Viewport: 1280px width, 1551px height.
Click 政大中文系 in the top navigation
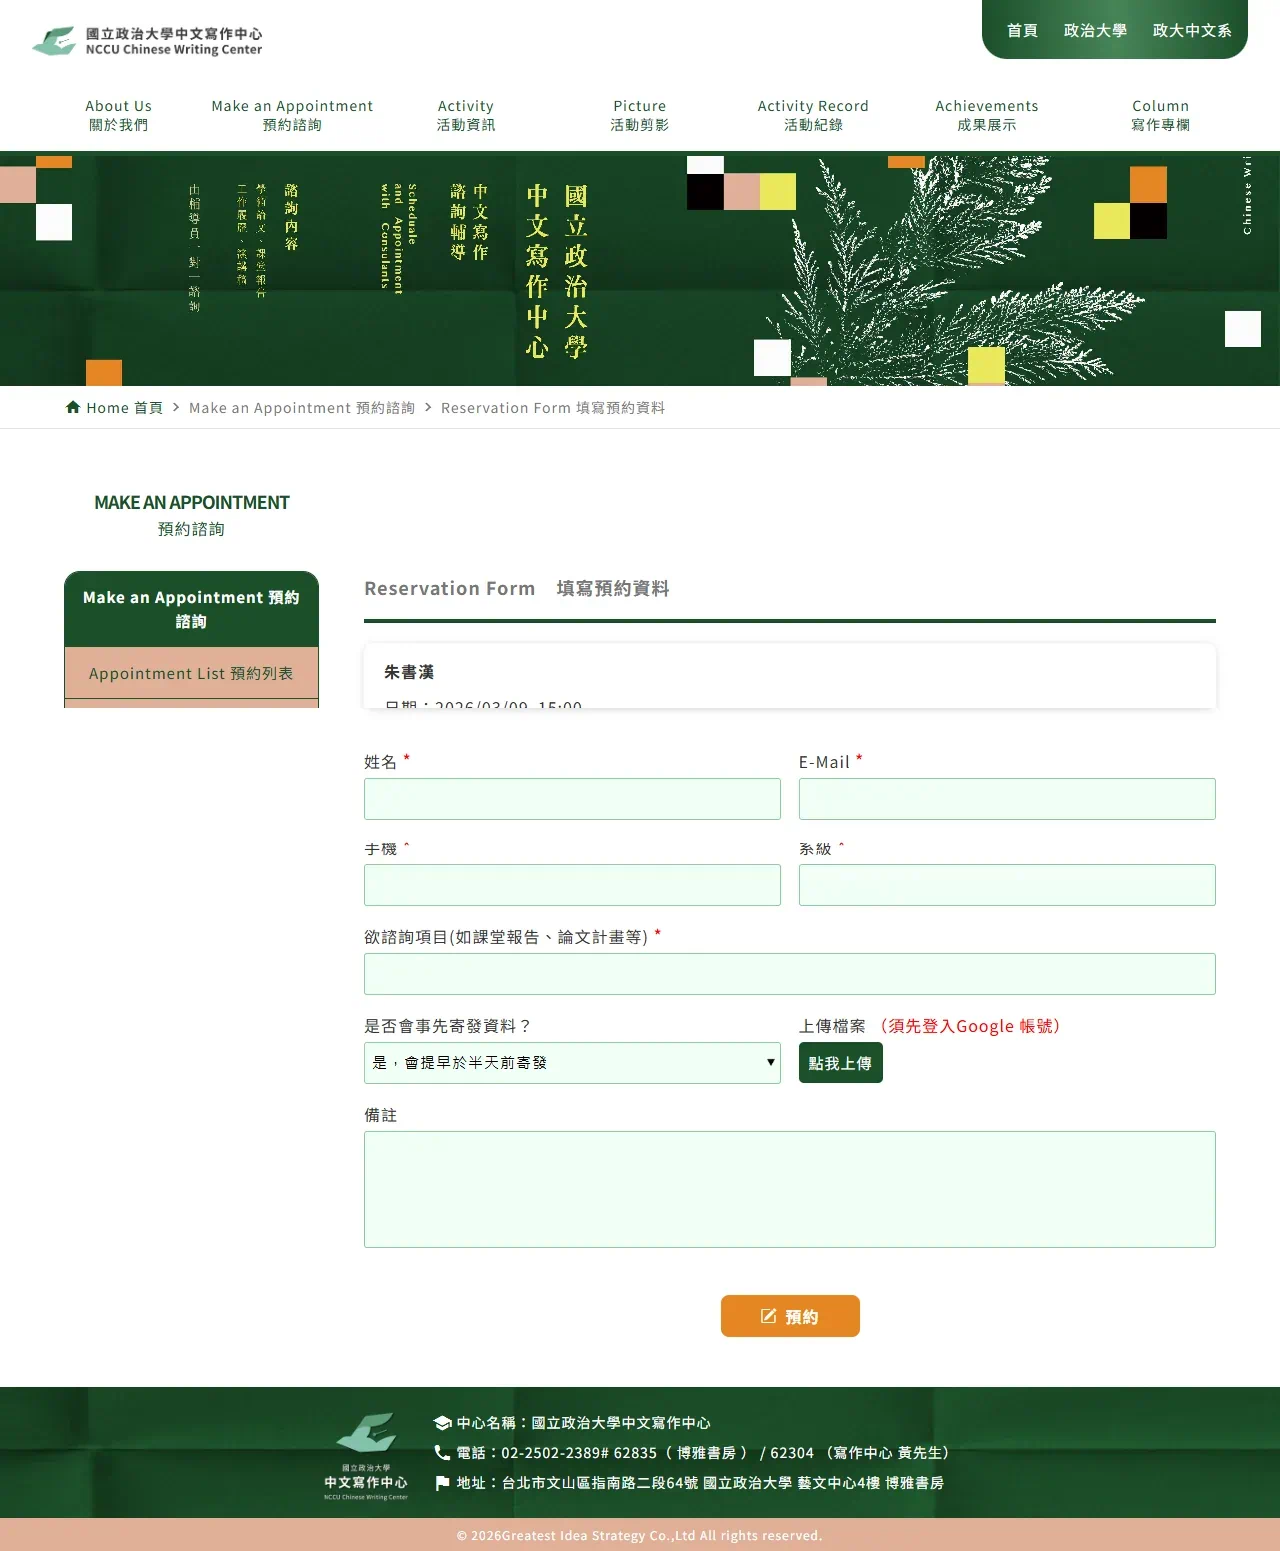click(1191, 30)
